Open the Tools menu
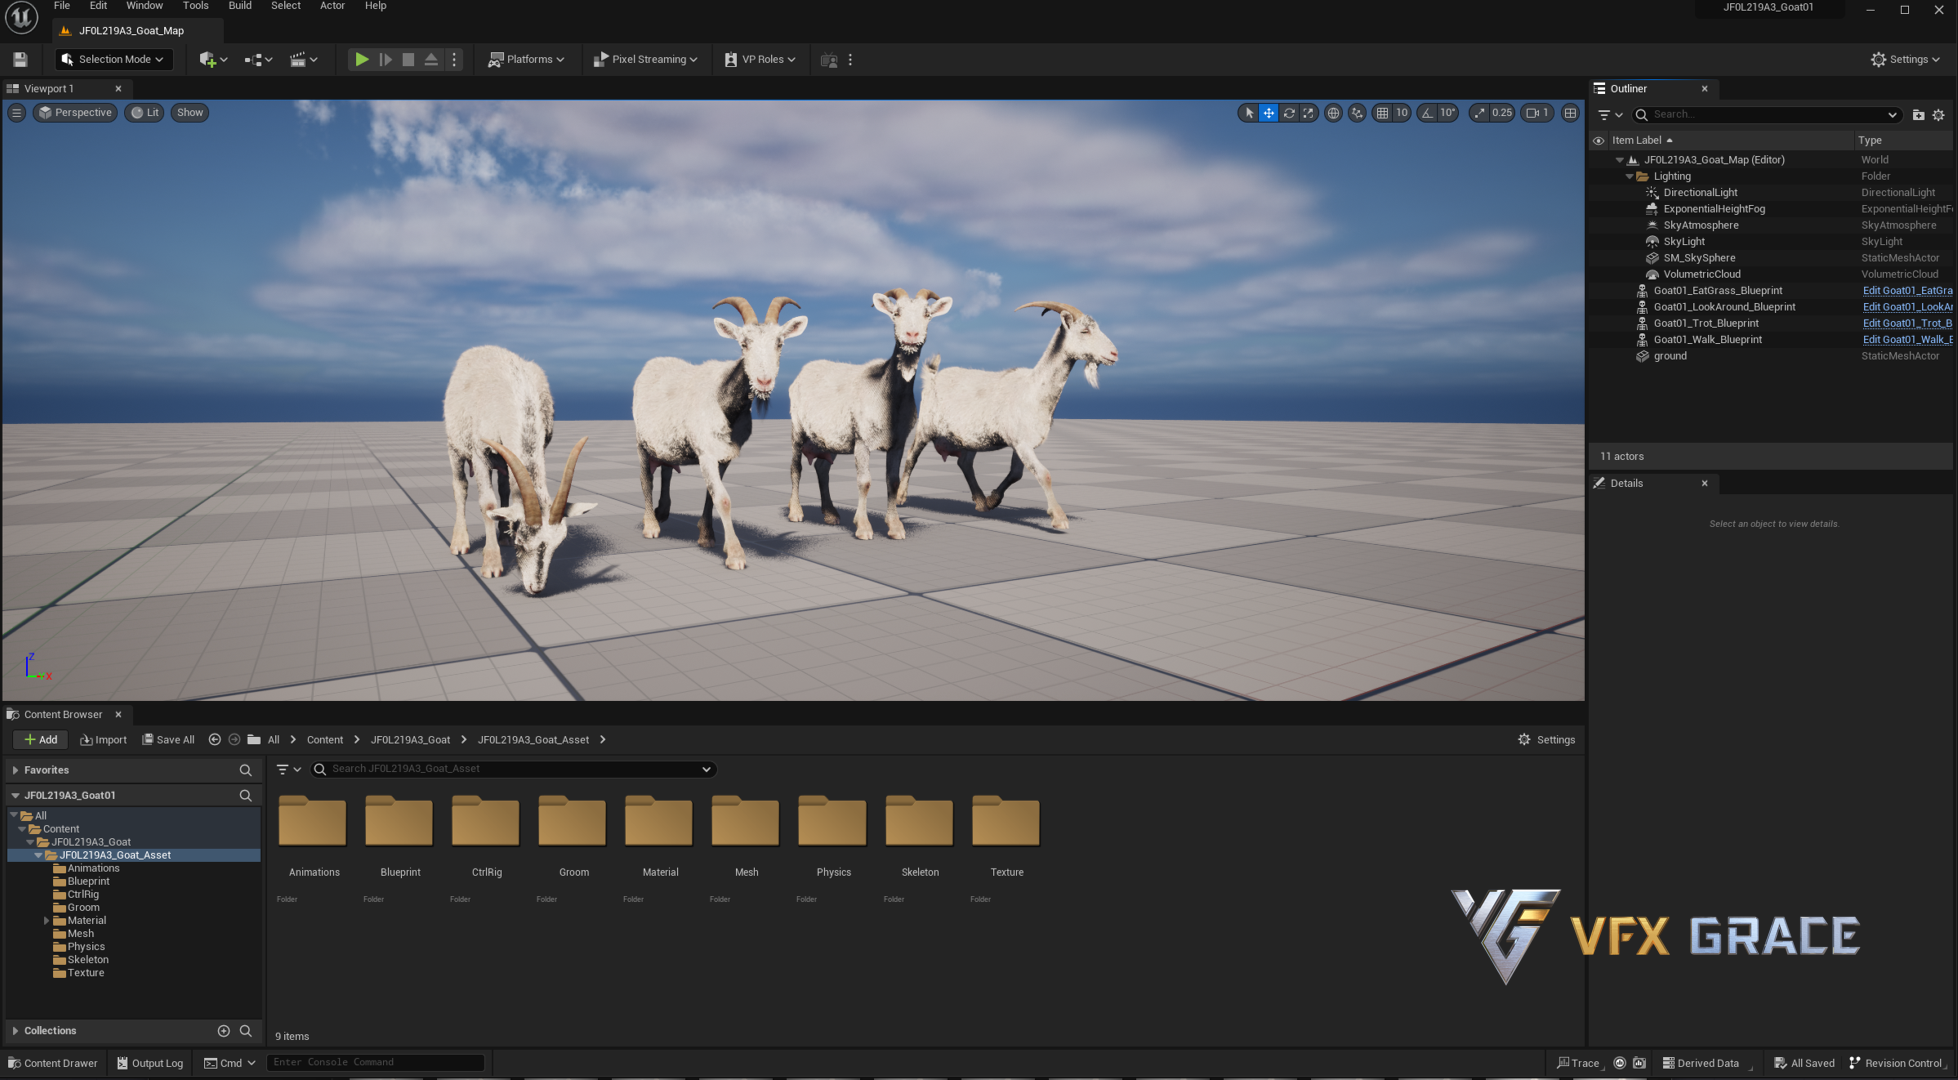The height and width of the screenshot is (1080, 1958). tap(195, 6)
